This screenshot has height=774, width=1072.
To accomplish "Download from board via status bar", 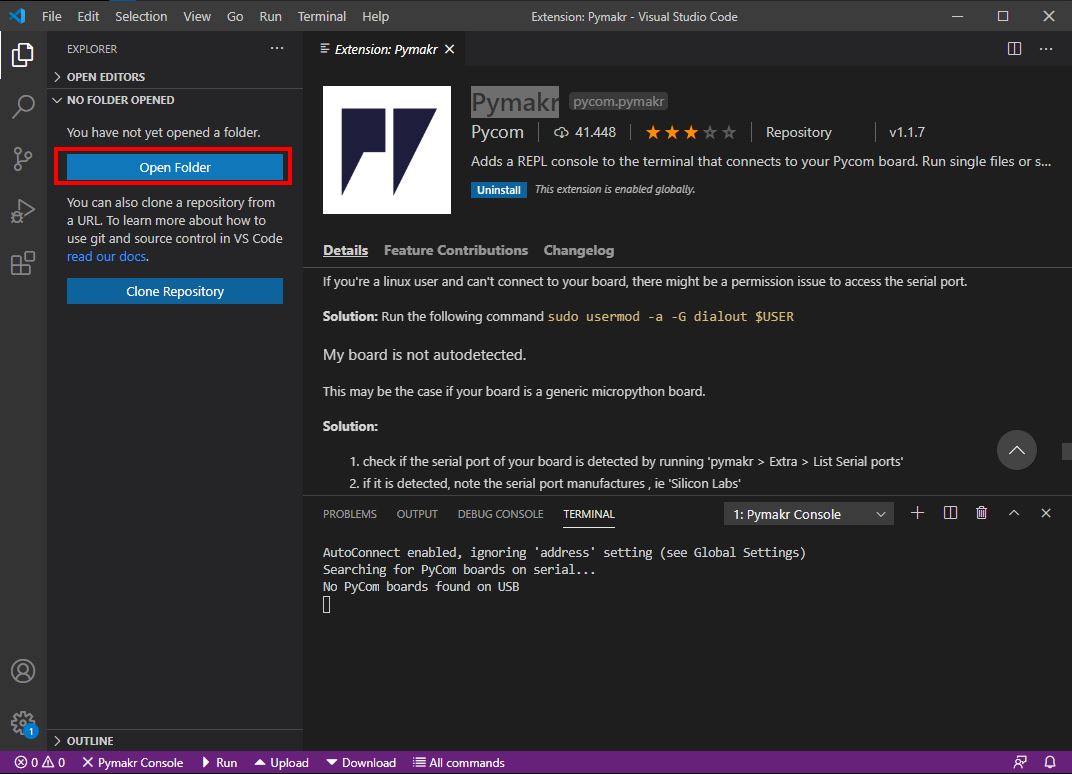I will coord(360,762).
